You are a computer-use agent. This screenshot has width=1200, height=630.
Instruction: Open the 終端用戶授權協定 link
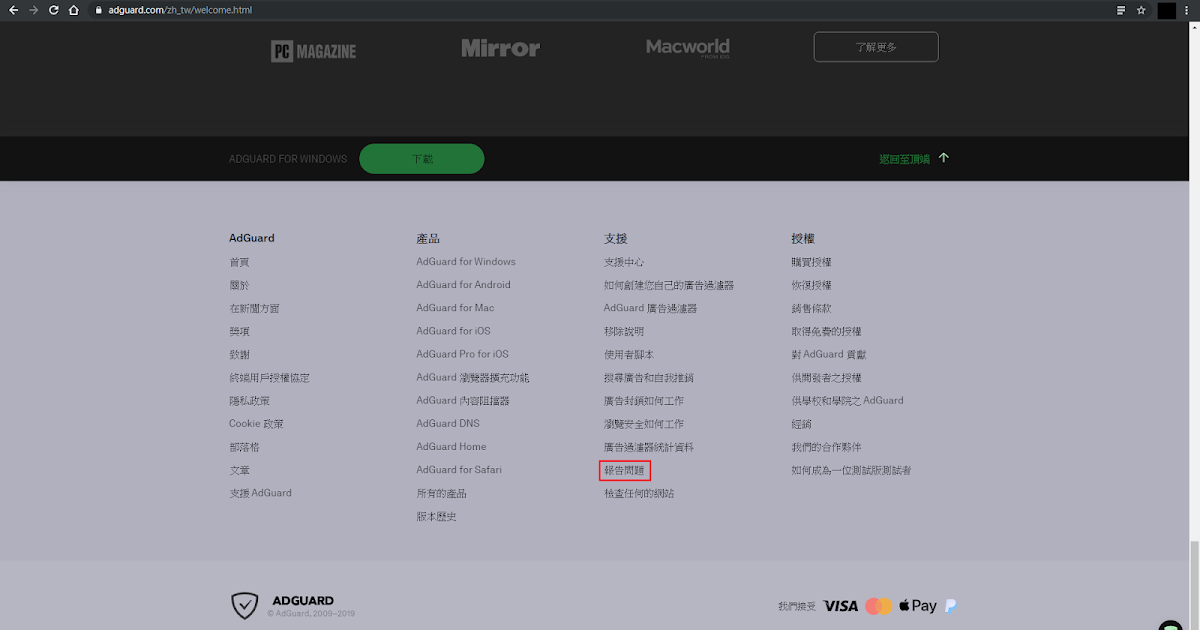(x=269, y=378)
